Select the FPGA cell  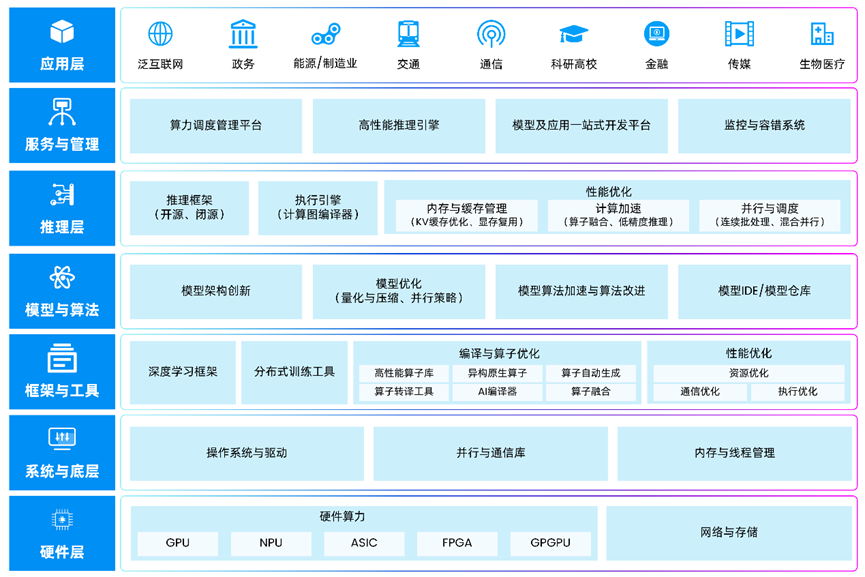click(x=457, y=543)
